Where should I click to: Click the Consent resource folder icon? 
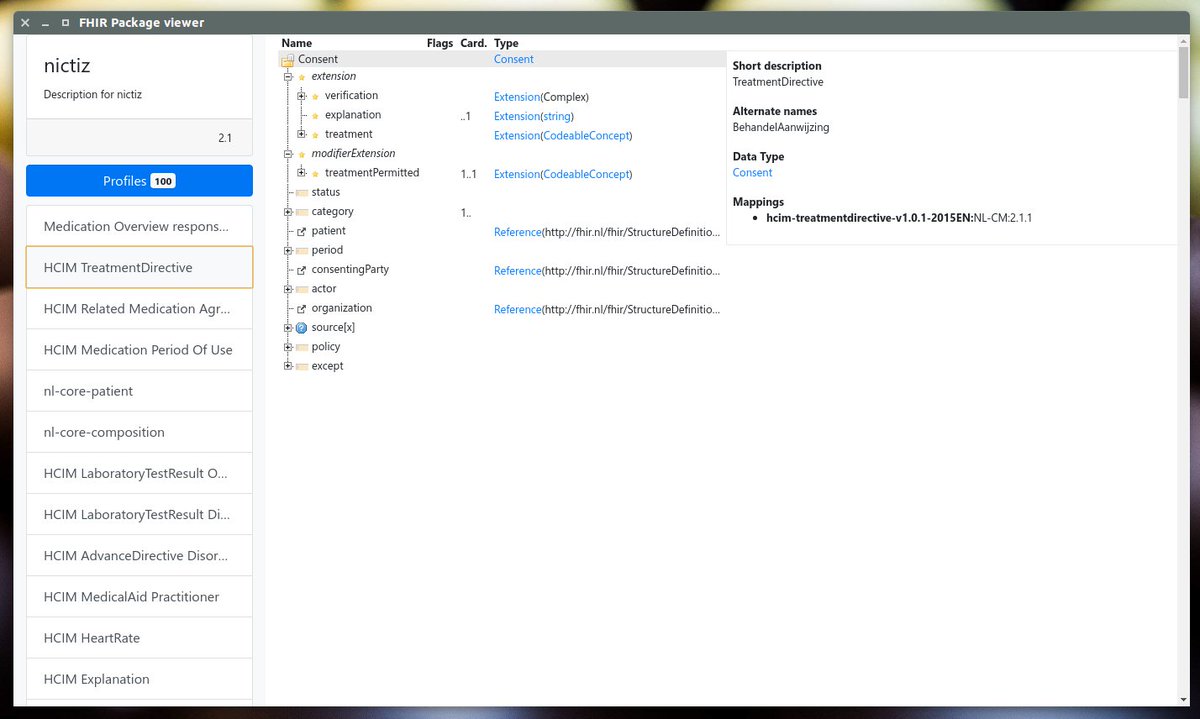[287, 60]
